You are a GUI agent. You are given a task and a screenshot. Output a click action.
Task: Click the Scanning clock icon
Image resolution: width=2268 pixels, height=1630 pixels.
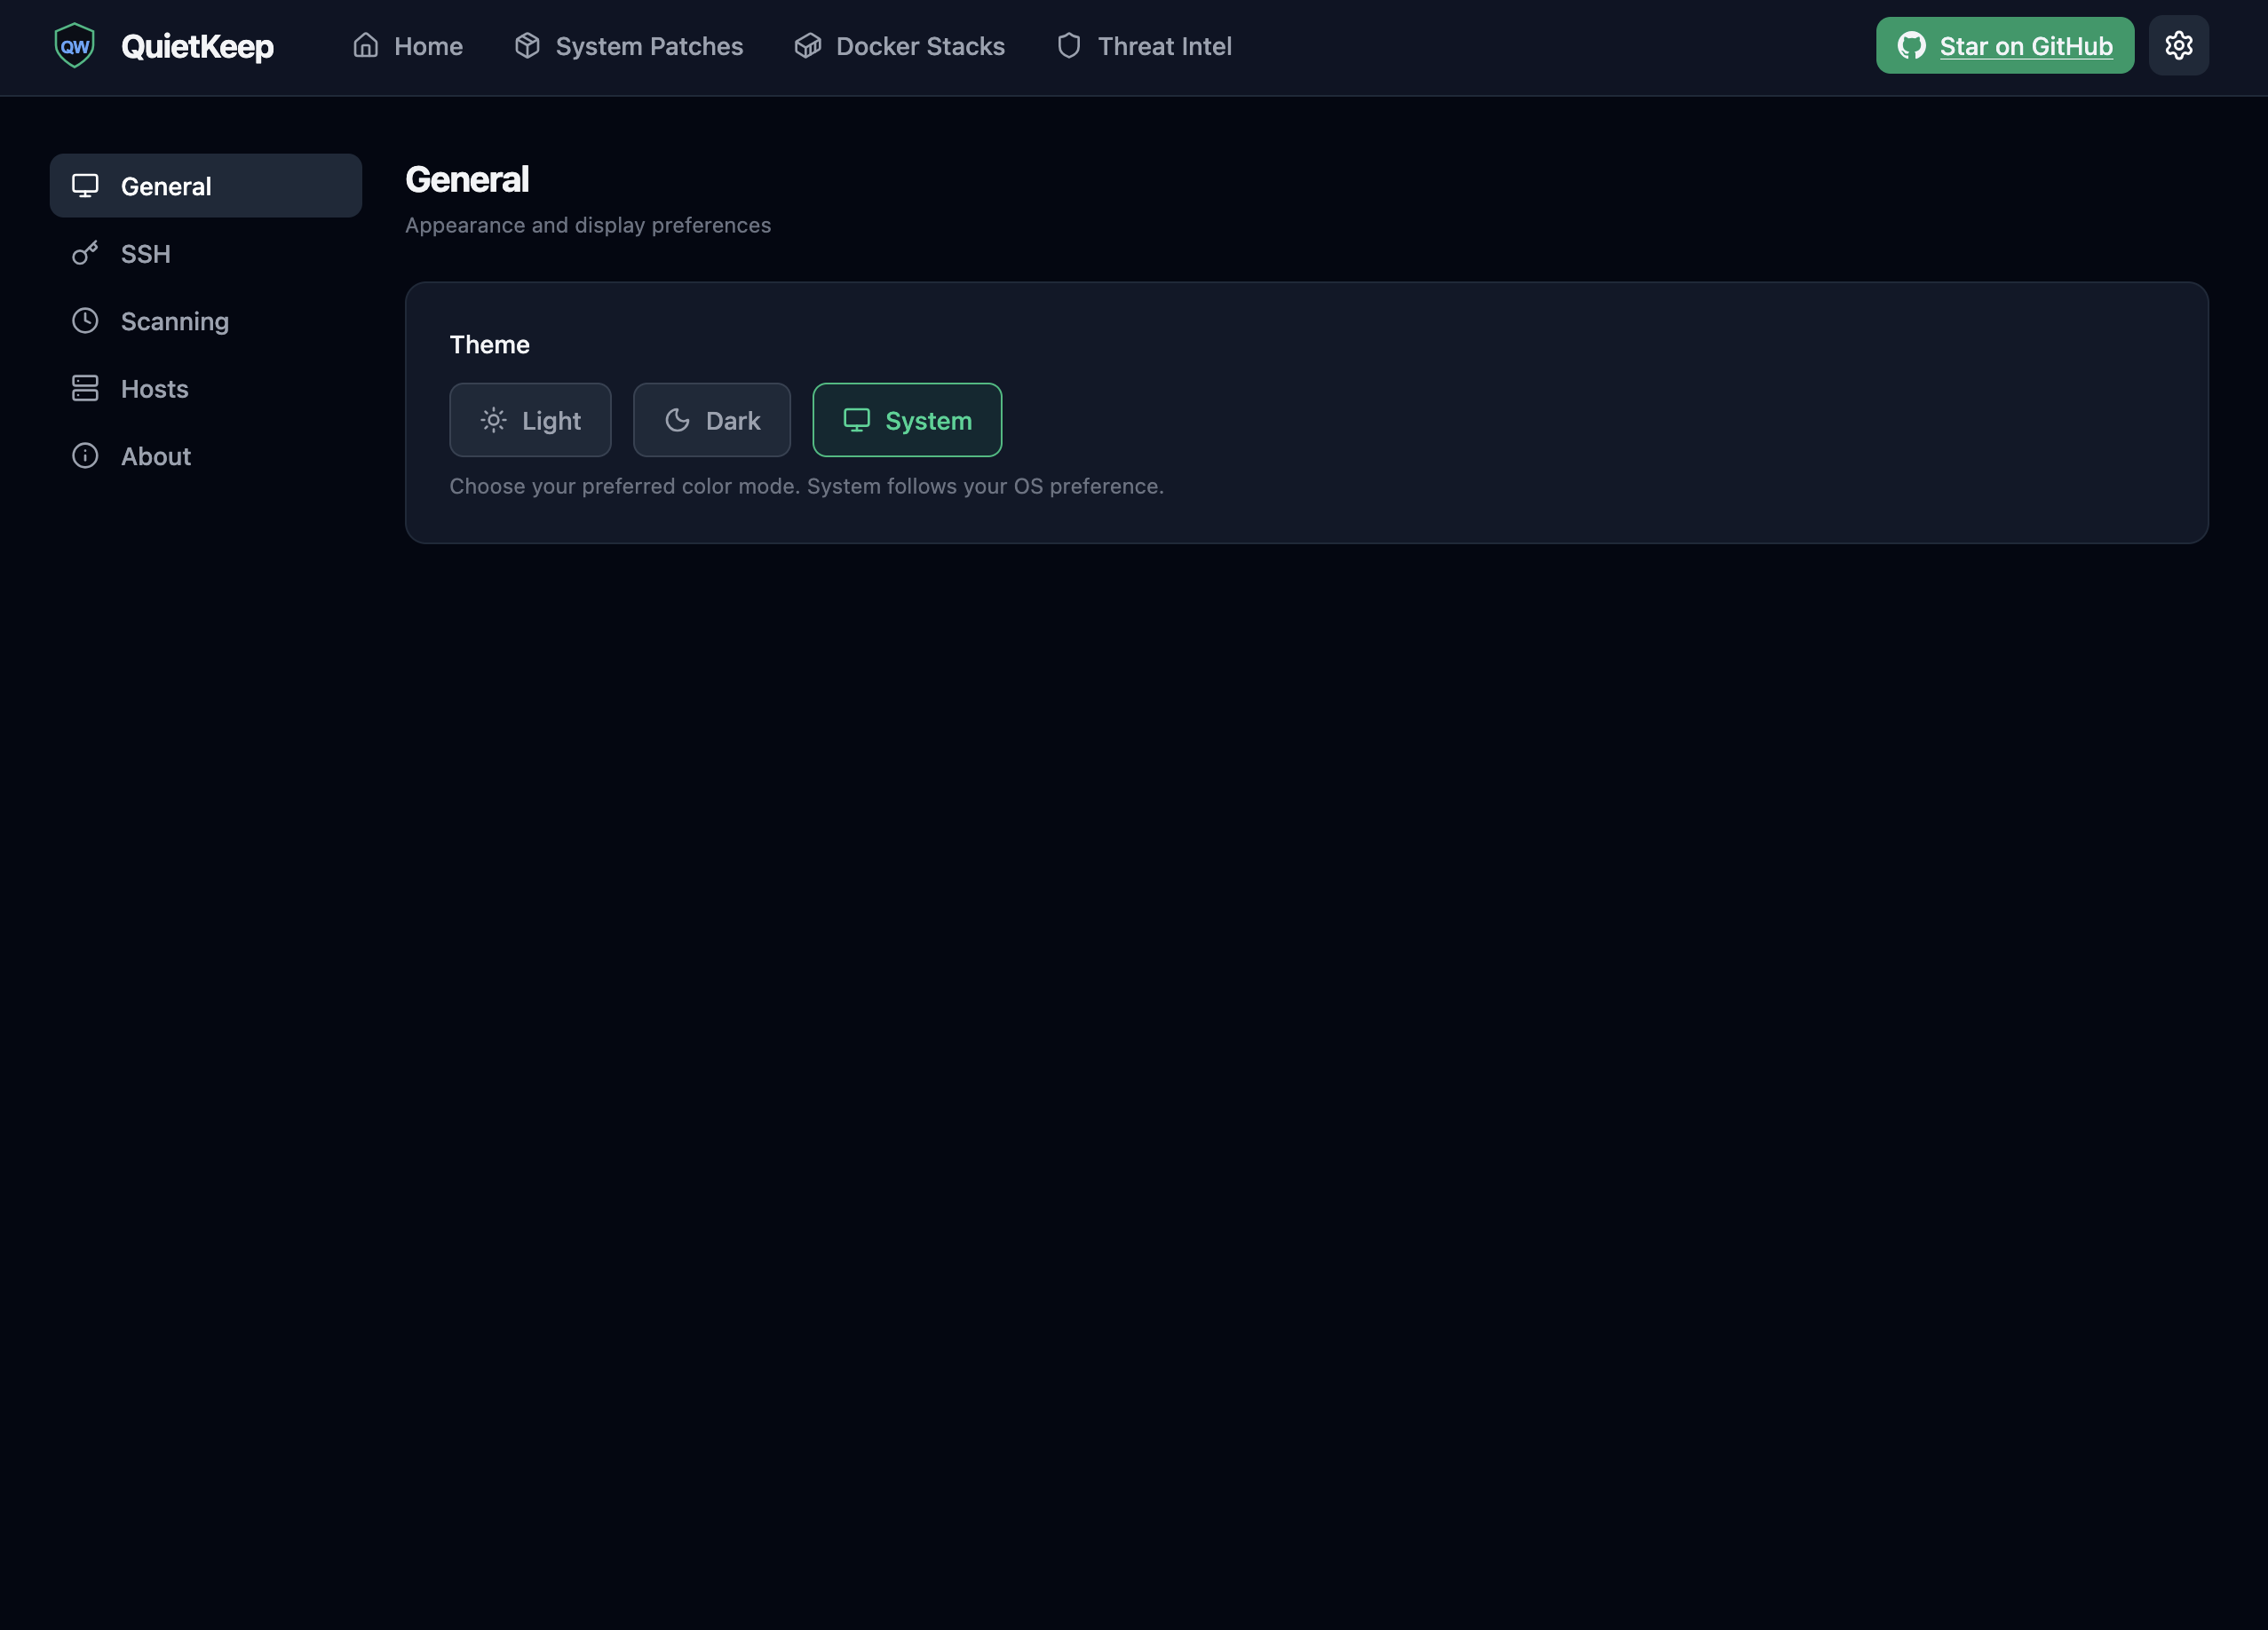pos(85,321)
